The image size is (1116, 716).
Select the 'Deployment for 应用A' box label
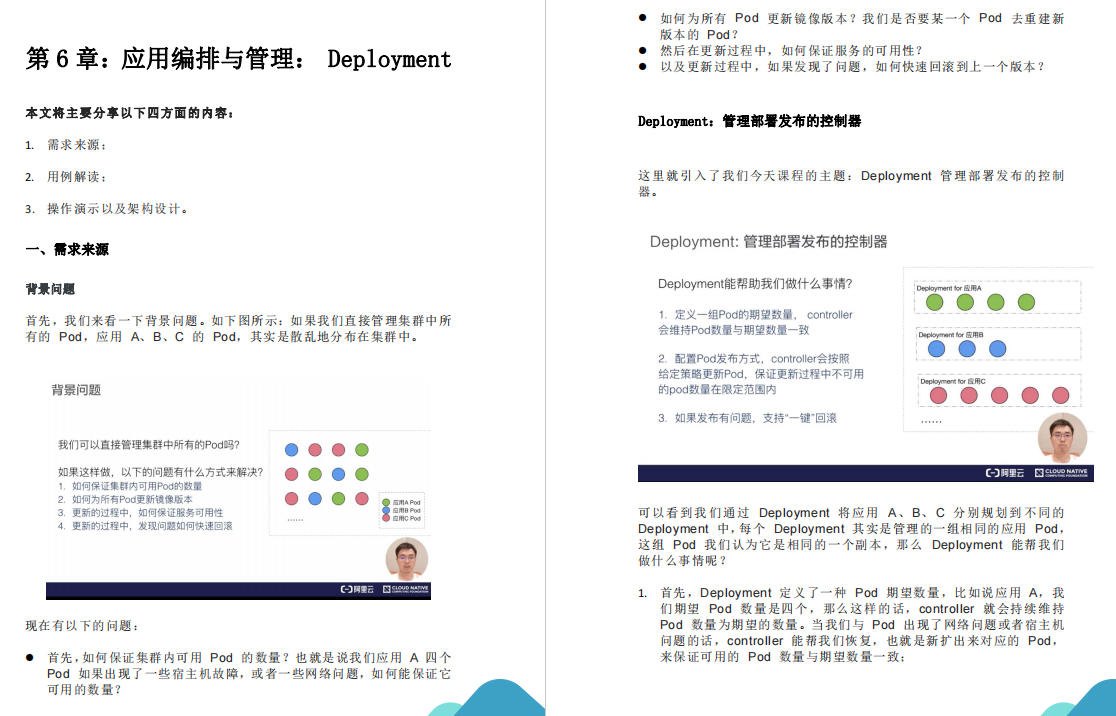(x=948, y=288)
